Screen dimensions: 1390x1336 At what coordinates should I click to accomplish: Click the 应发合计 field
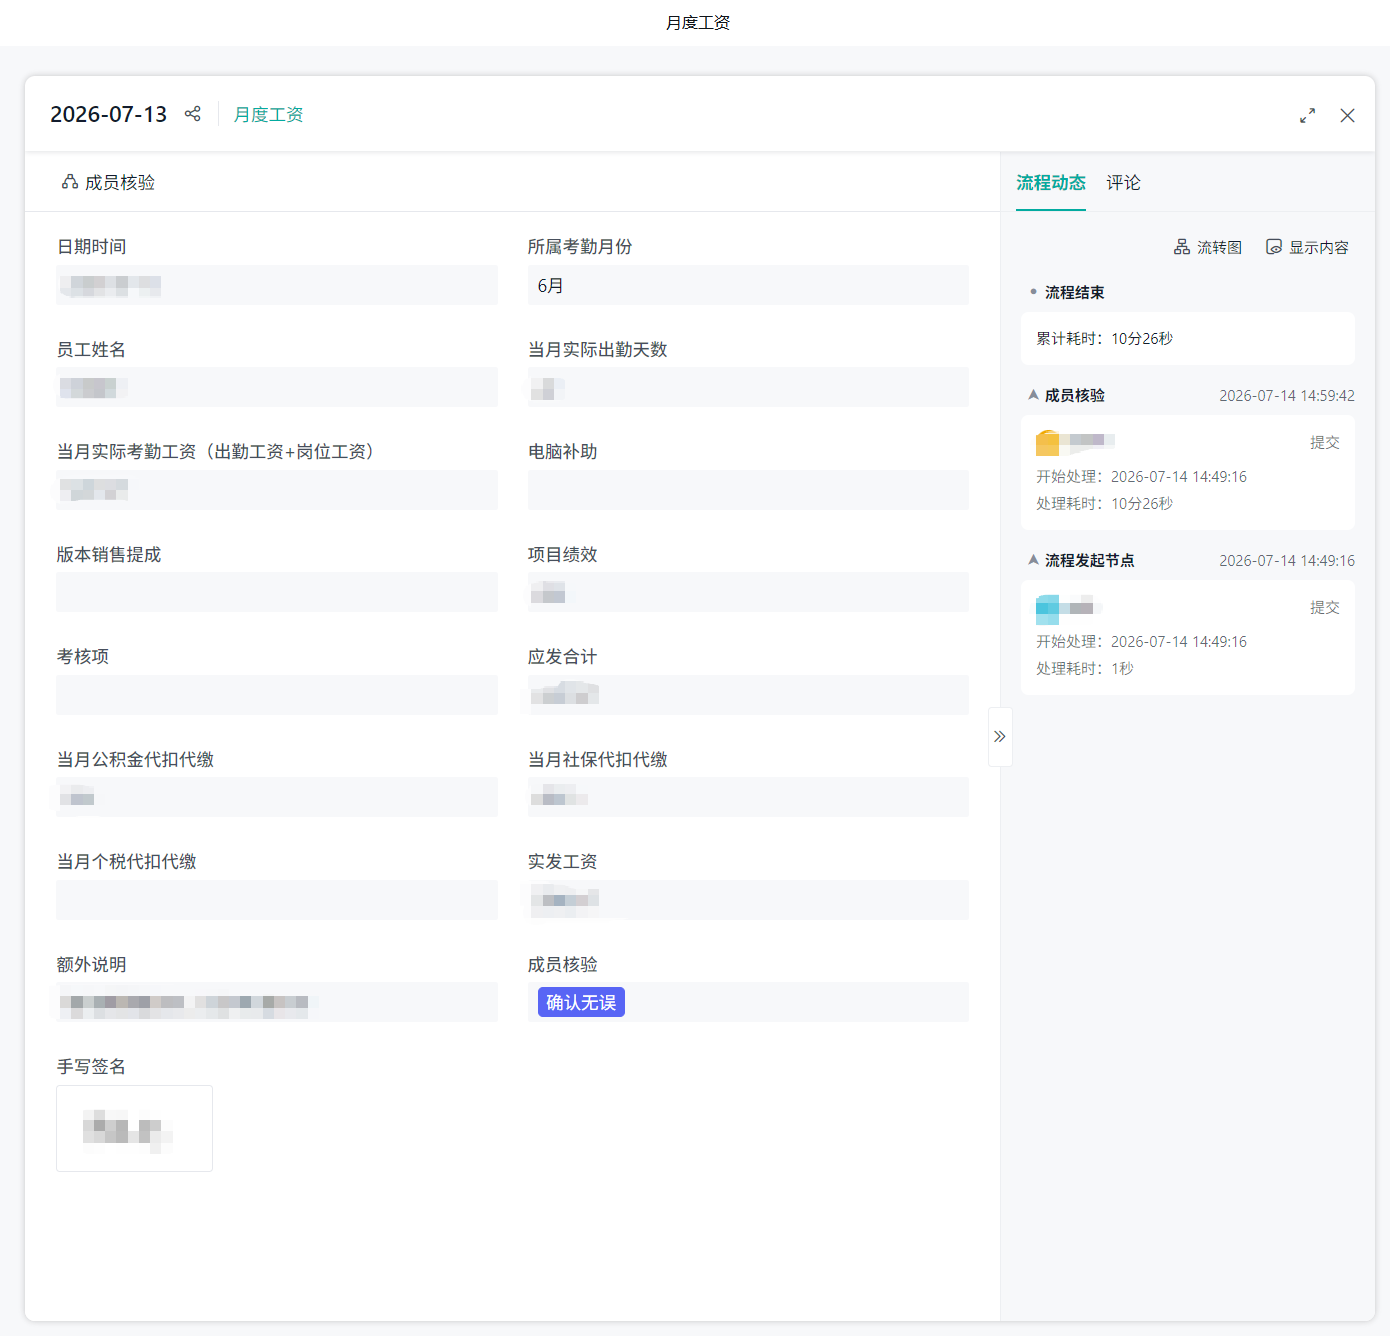(x=748, y=695)
